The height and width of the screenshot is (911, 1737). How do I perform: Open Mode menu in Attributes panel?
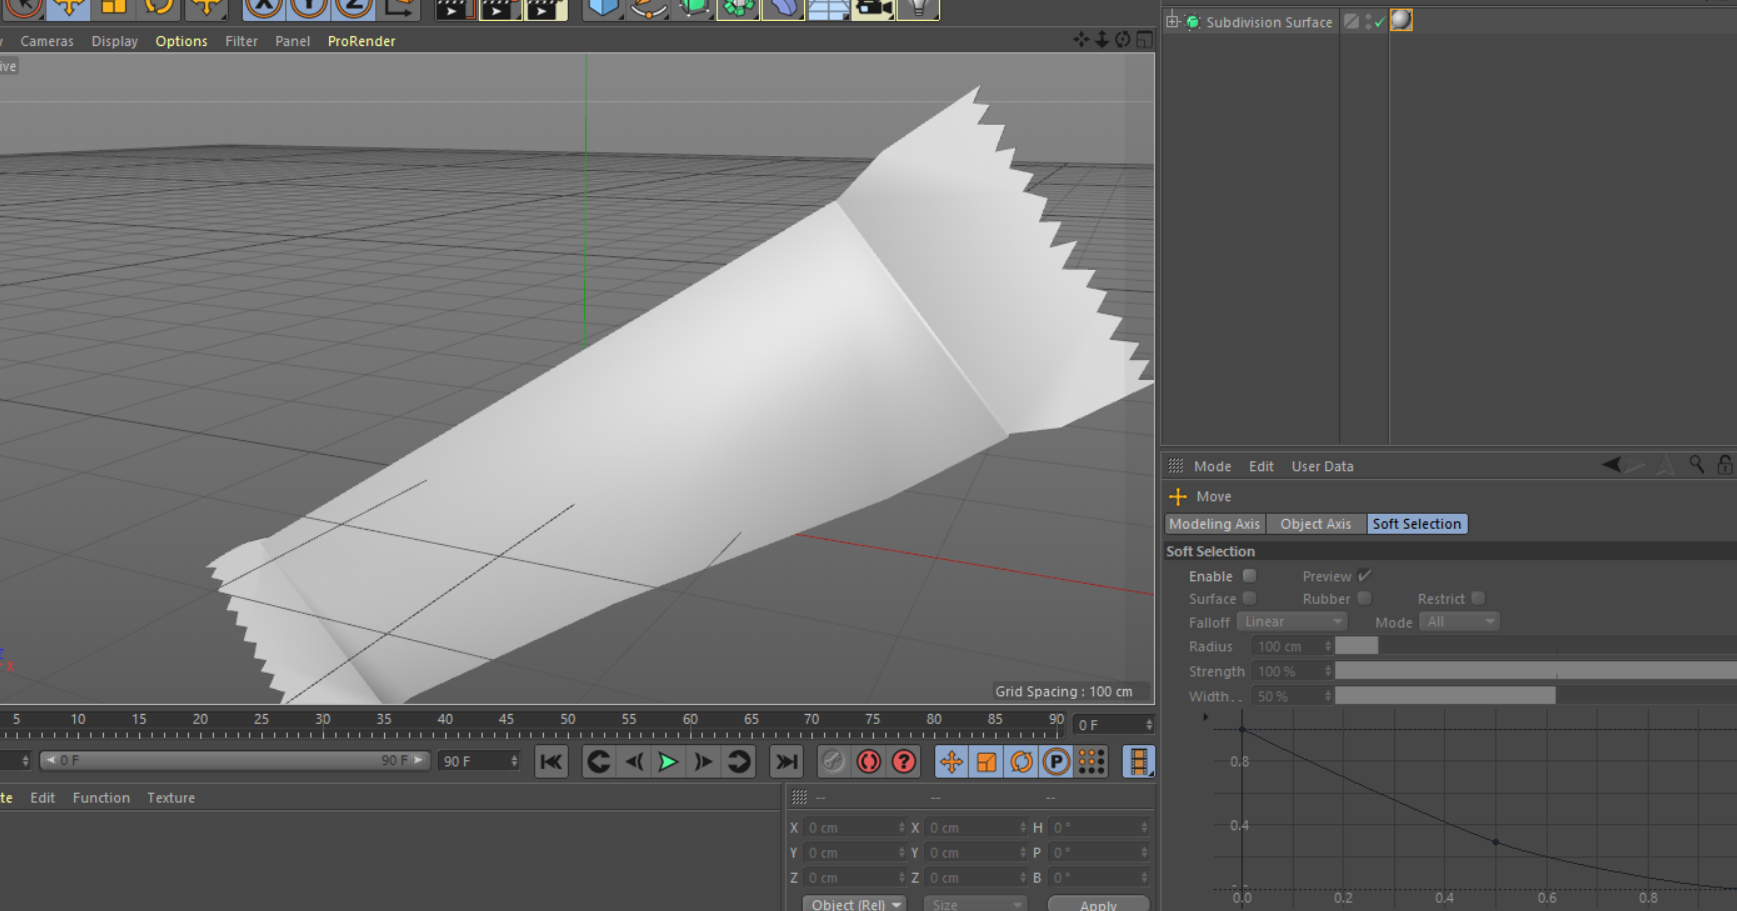1212,466
